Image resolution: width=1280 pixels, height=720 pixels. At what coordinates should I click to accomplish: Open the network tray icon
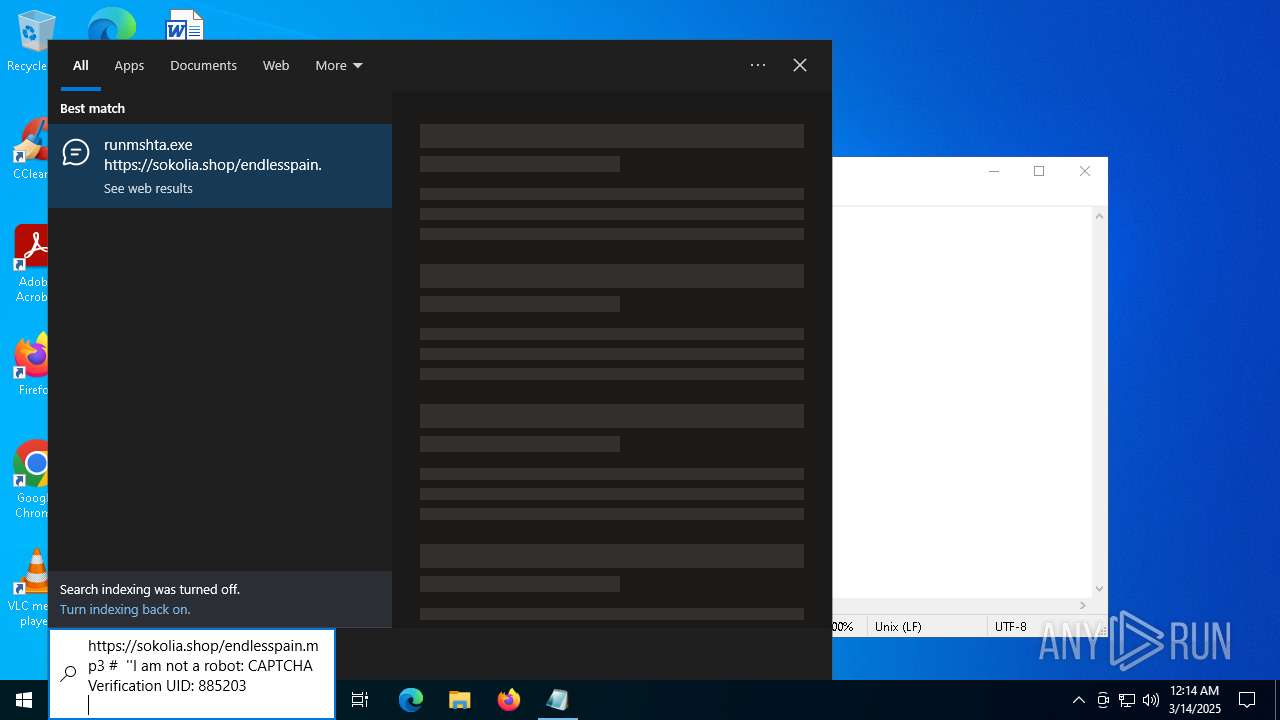pos(1127,700)
